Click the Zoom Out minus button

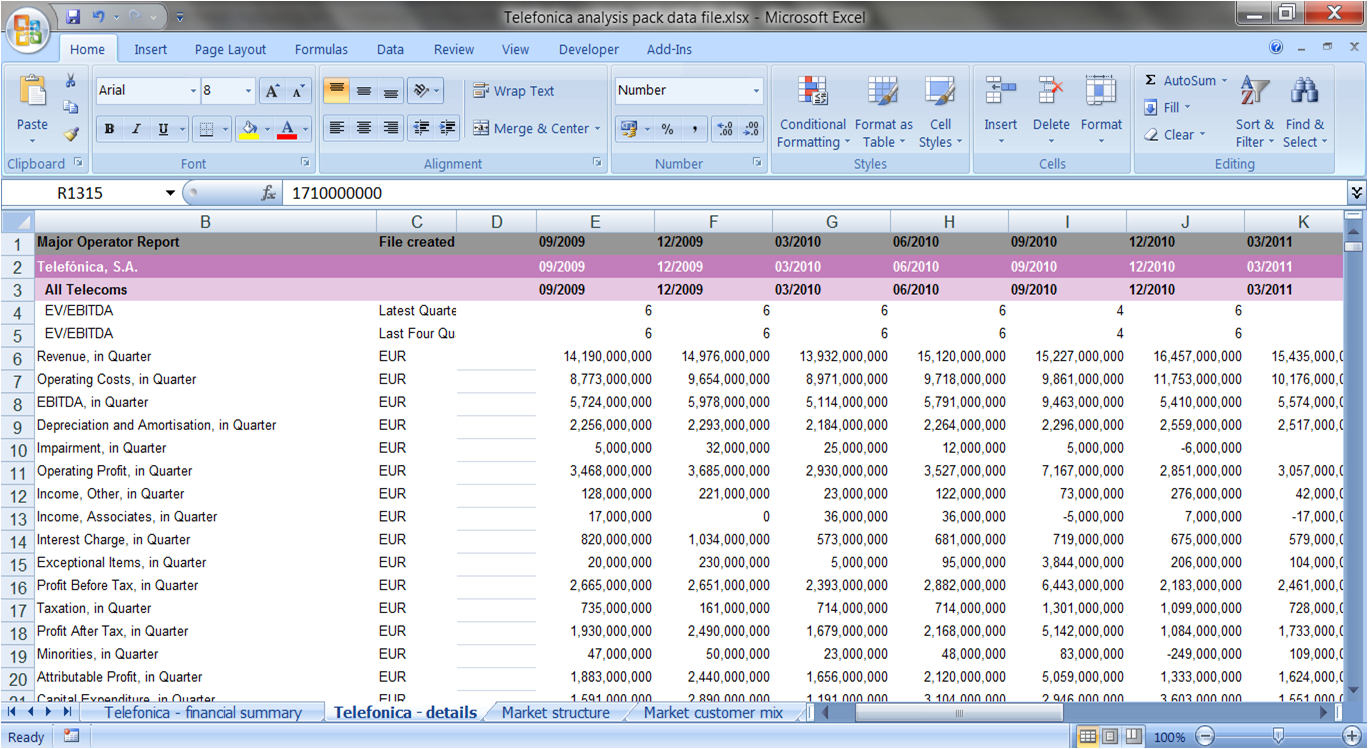1205,737
